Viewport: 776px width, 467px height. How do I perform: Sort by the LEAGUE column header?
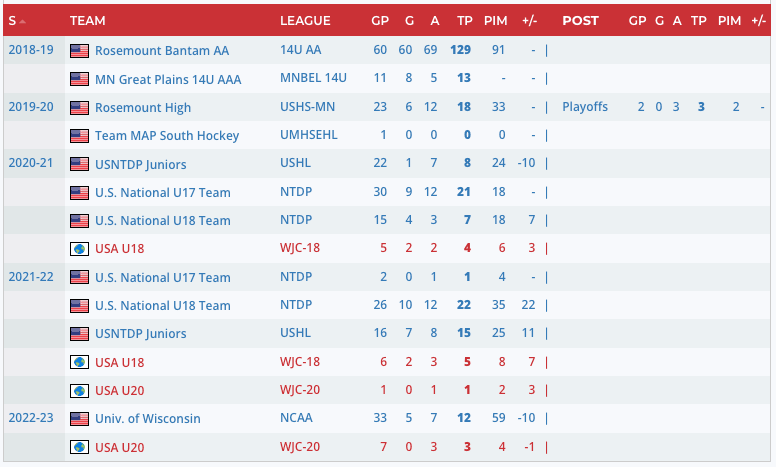tap(305, 20)
